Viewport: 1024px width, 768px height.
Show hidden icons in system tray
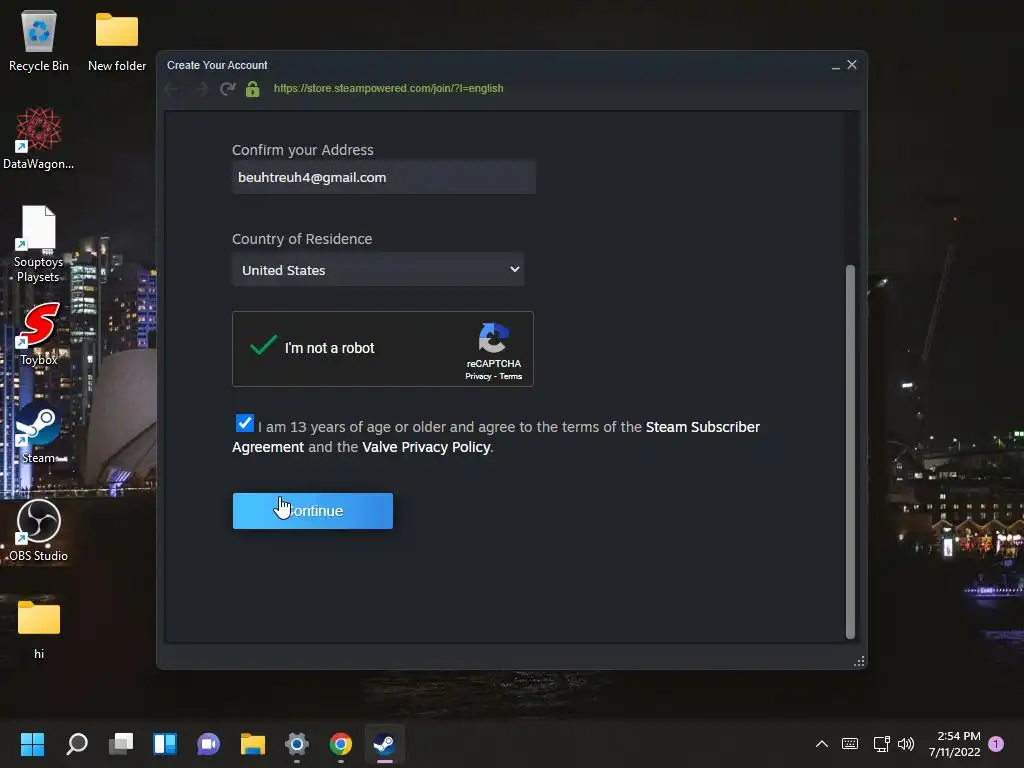[822, 743]
